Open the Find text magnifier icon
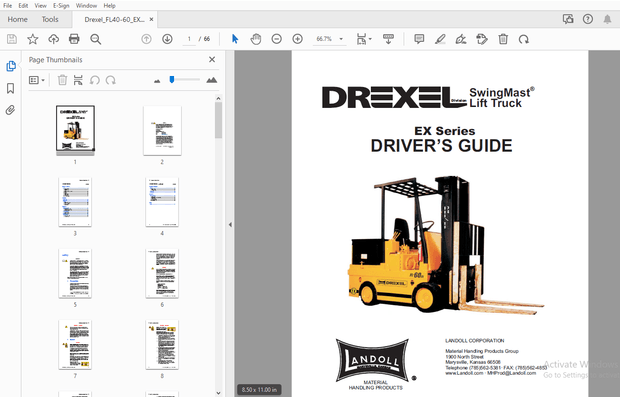This screenshot has width=620, height=397. tap(95, 39)
